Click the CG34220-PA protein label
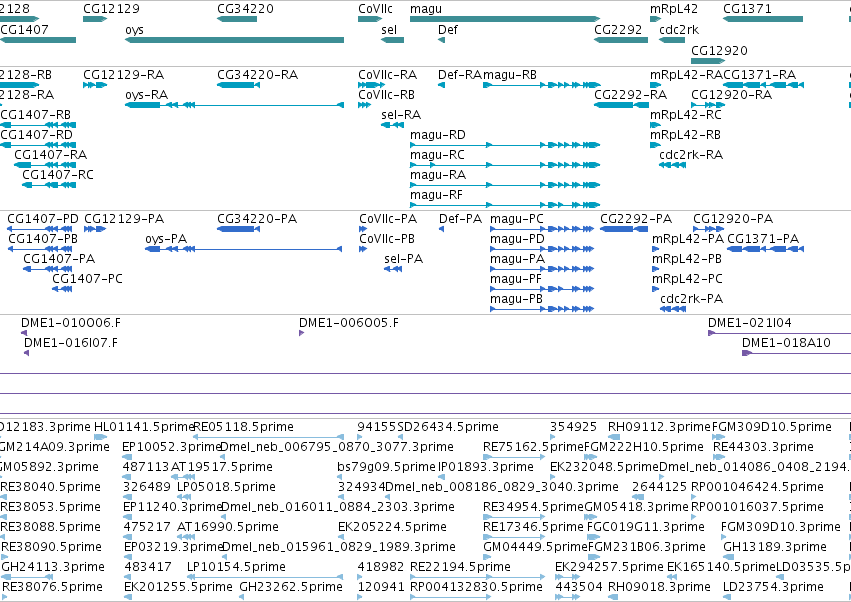Image resolution: width=851 pixels, height=602 pixels. (x=257, y=219)
